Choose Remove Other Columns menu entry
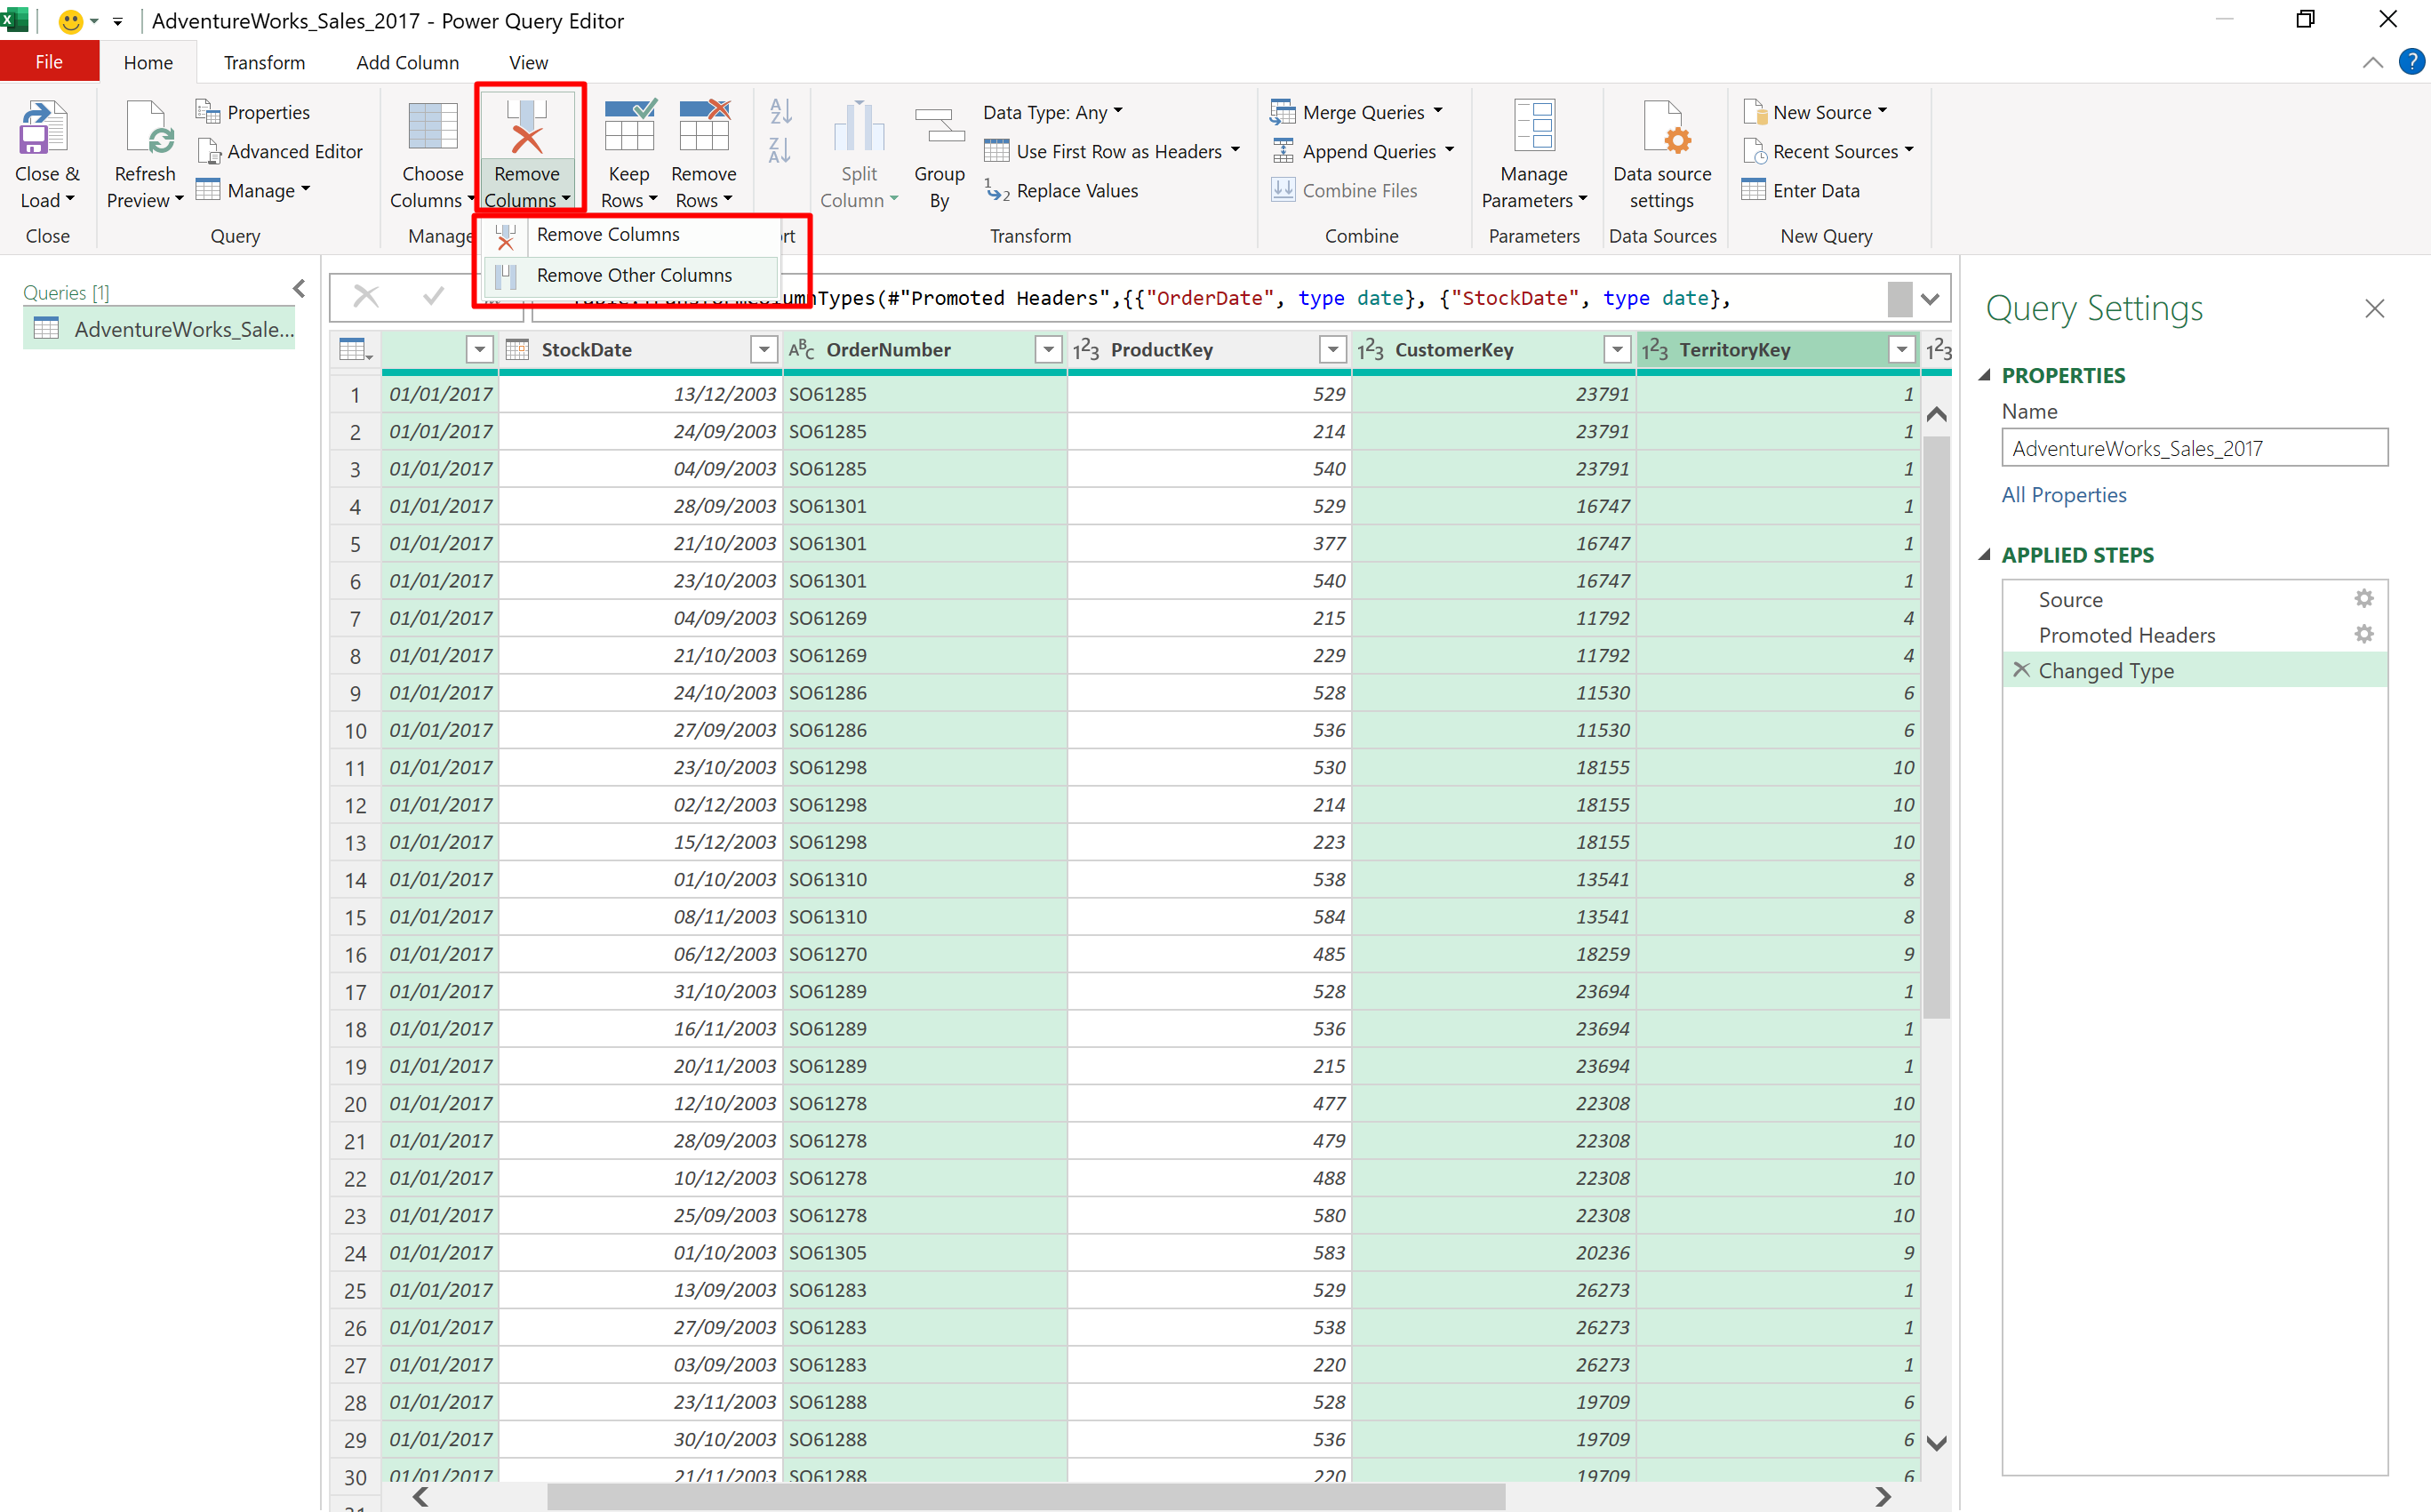Viewport: 2431px width, 1512px height. point(634,275)
